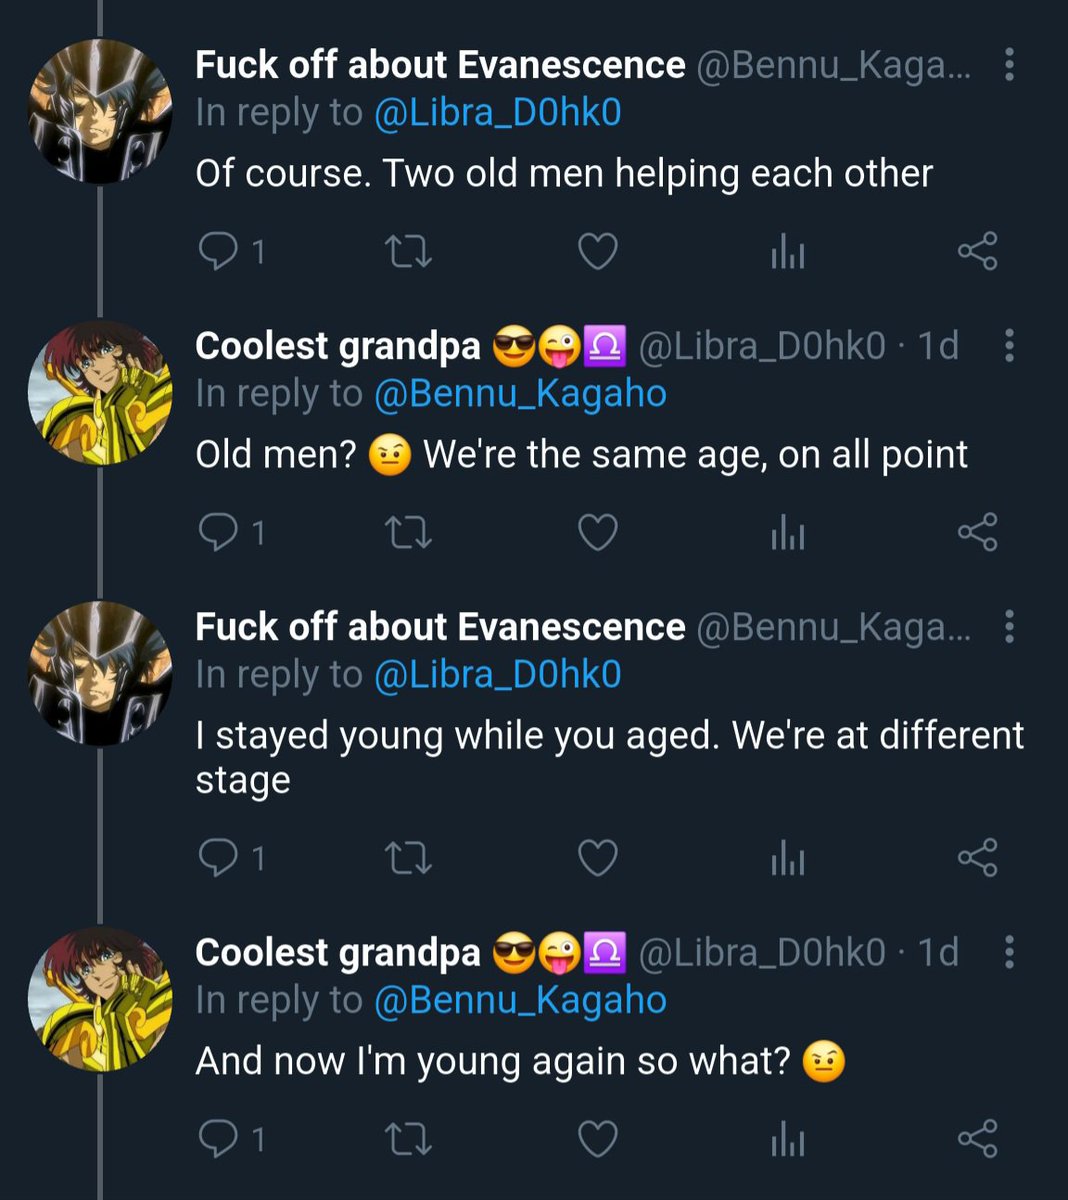Open the "Fuck off about Evanescence" name on third tweet
The width and height of the screenshot is (1068, 1200).
[440, 627]
